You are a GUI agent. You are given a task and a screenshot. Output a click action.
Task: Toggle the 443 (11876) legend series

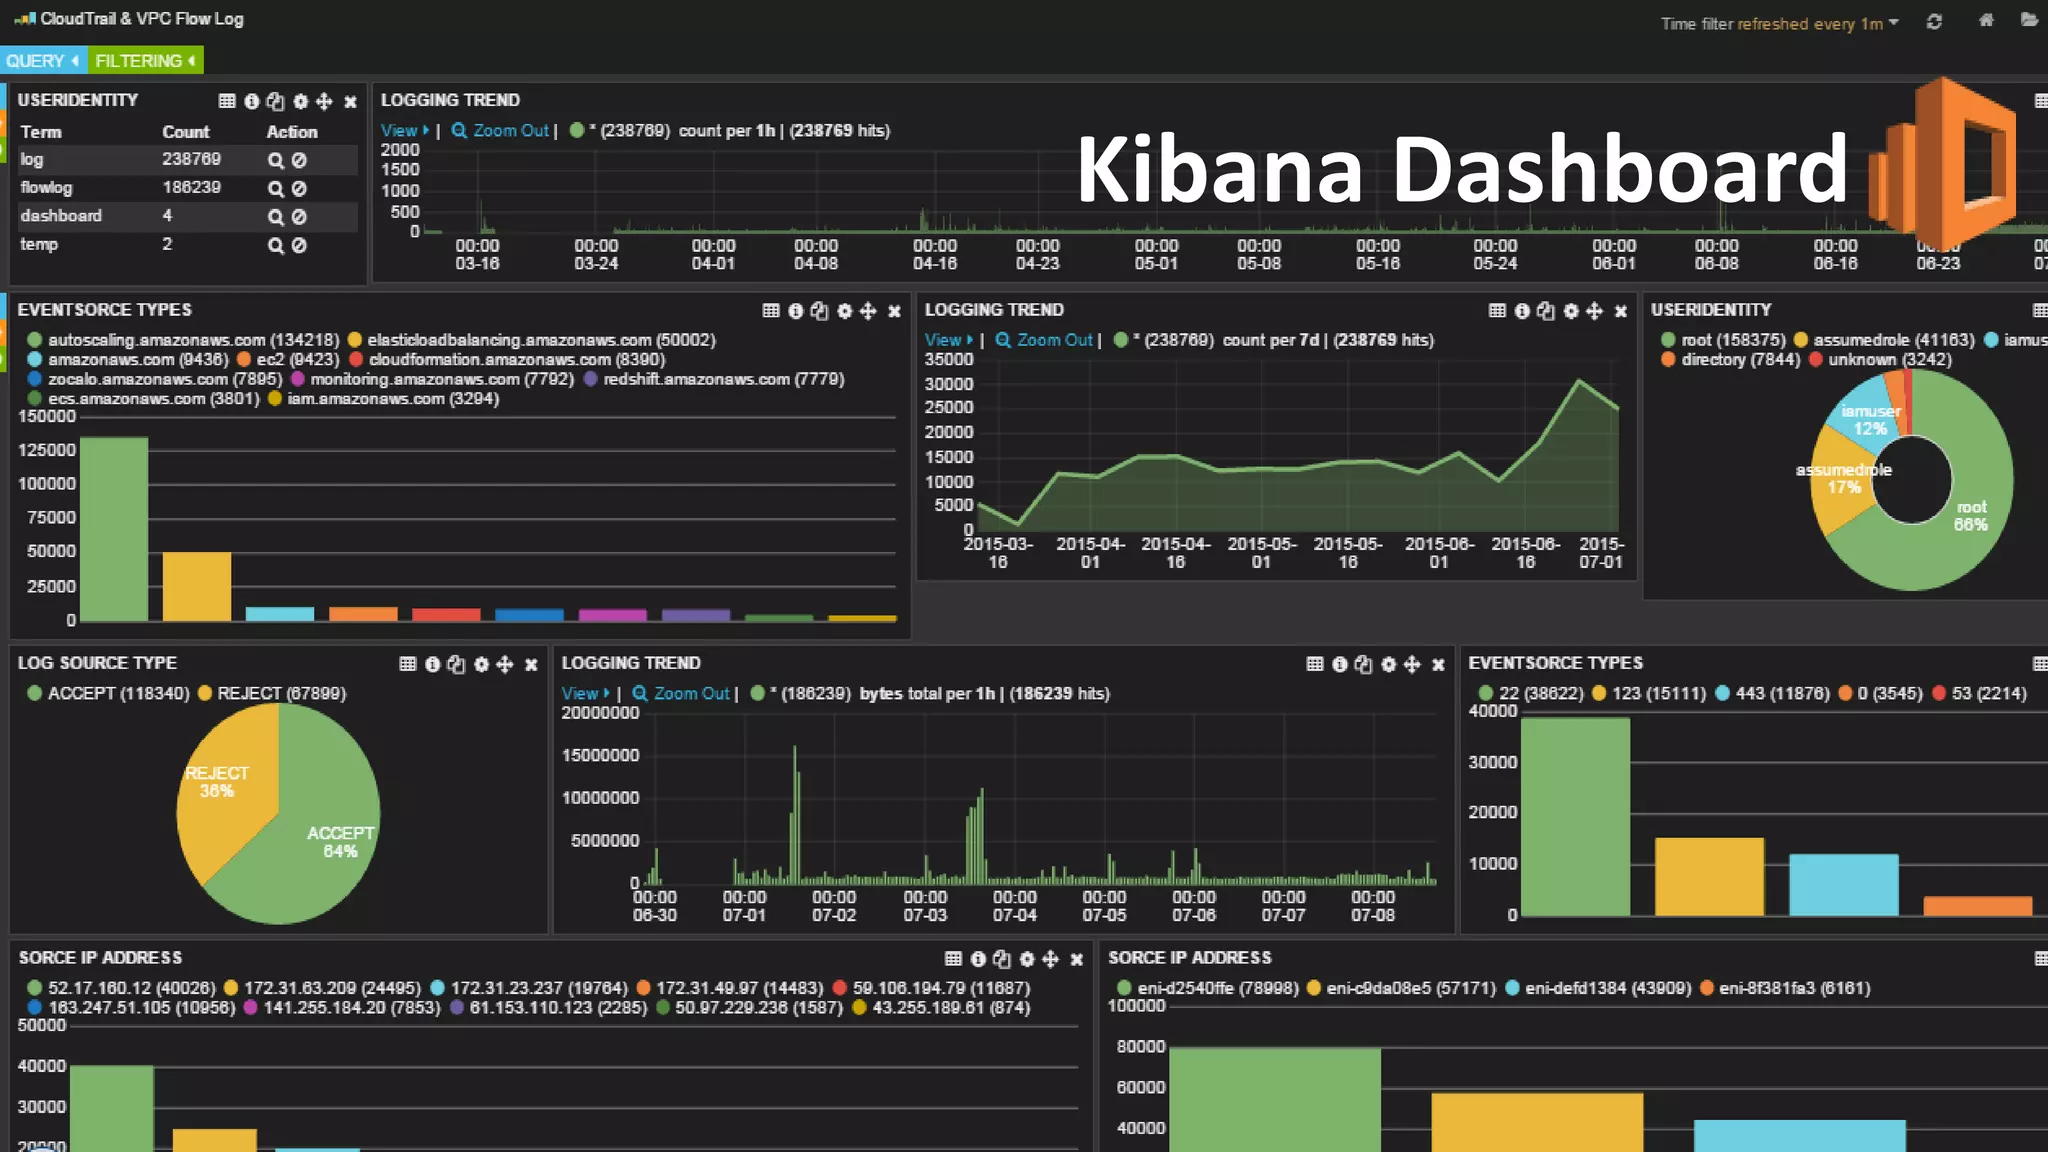1772,693
